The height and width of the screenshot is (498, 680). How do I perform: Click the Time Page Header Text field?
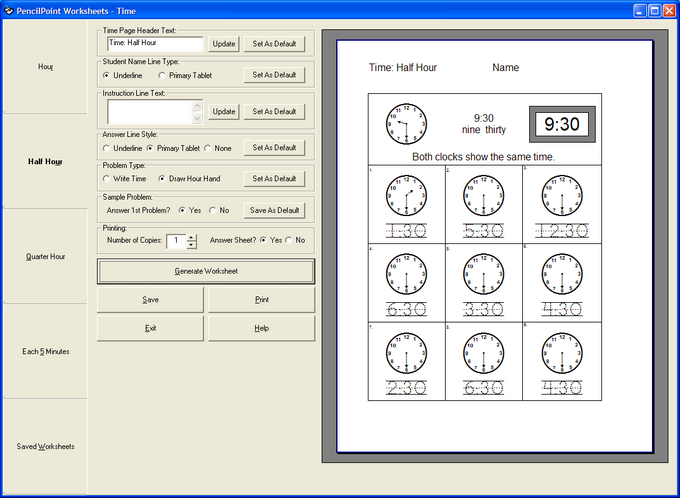155,44
